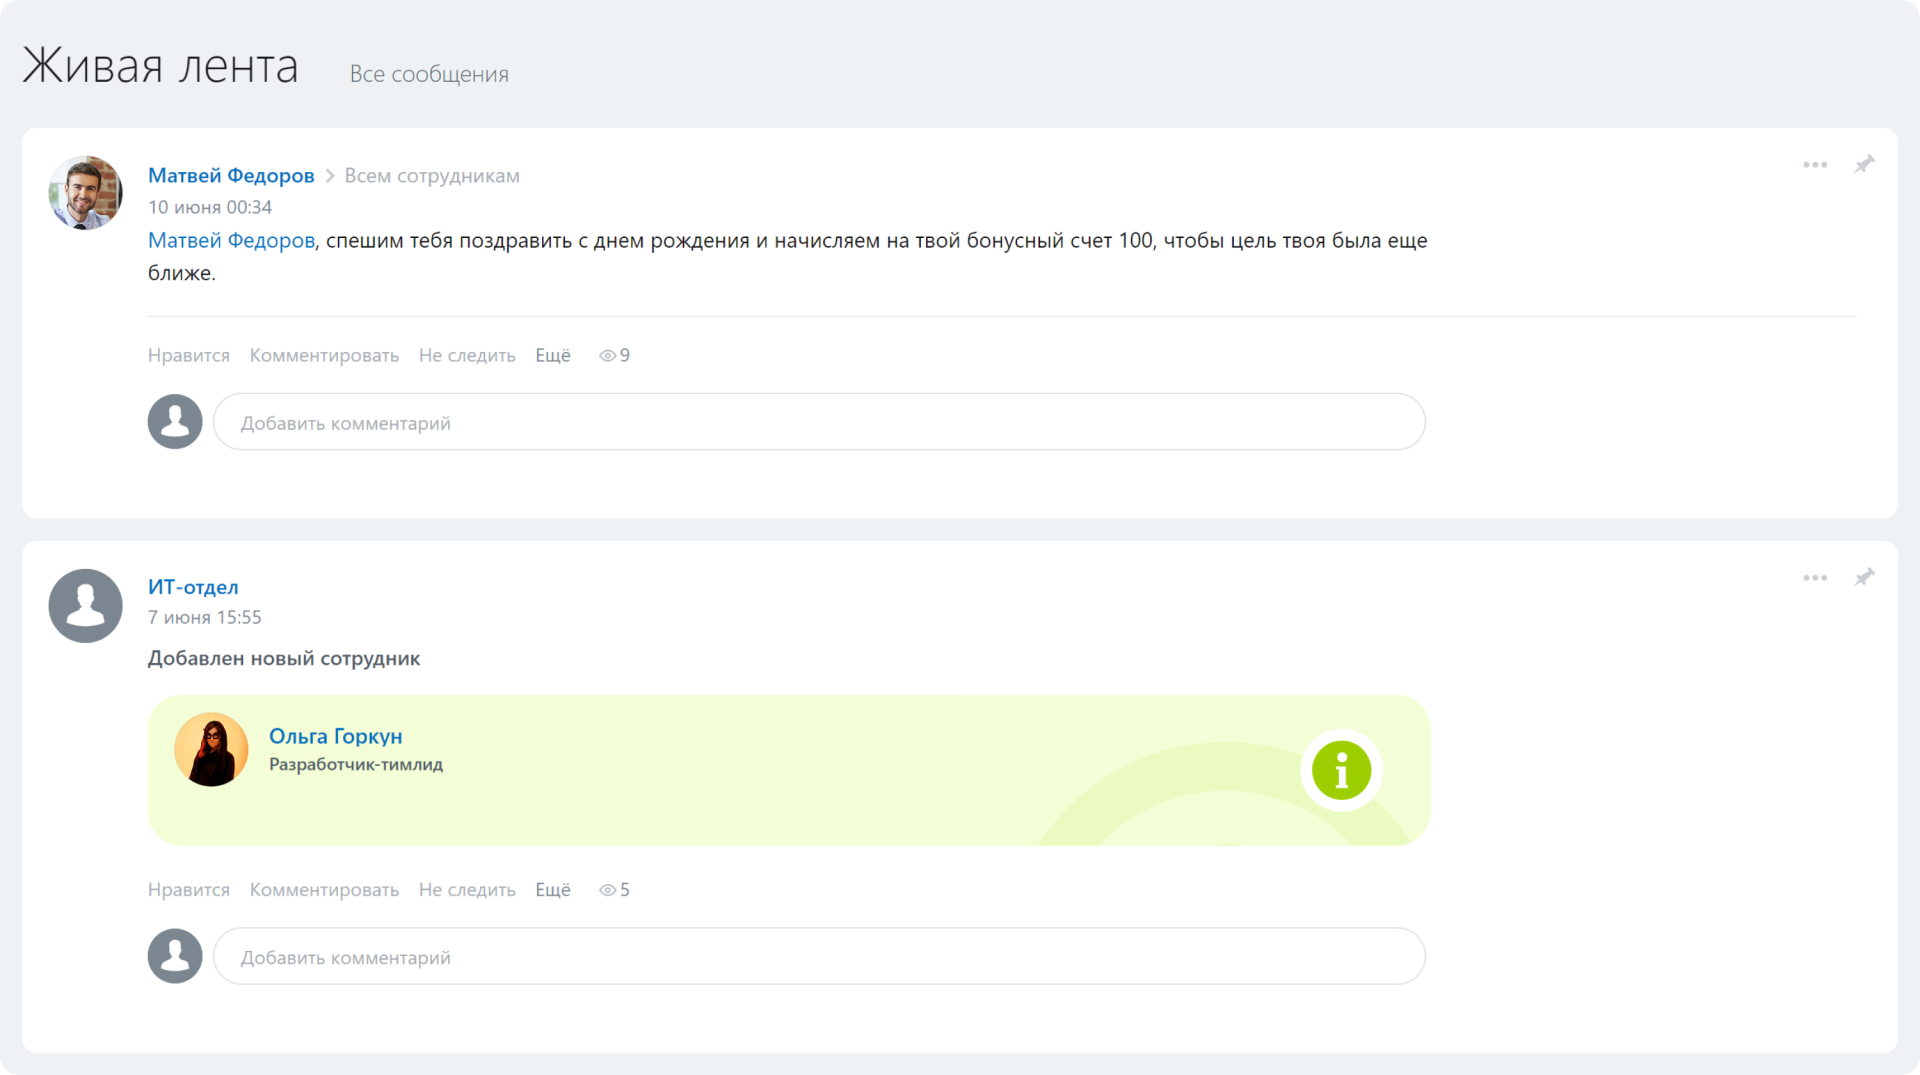This screenshot has height=1075, width=1920.
Task: Toggle Не следить on the birthday post
Action: (x=467, y=355)
